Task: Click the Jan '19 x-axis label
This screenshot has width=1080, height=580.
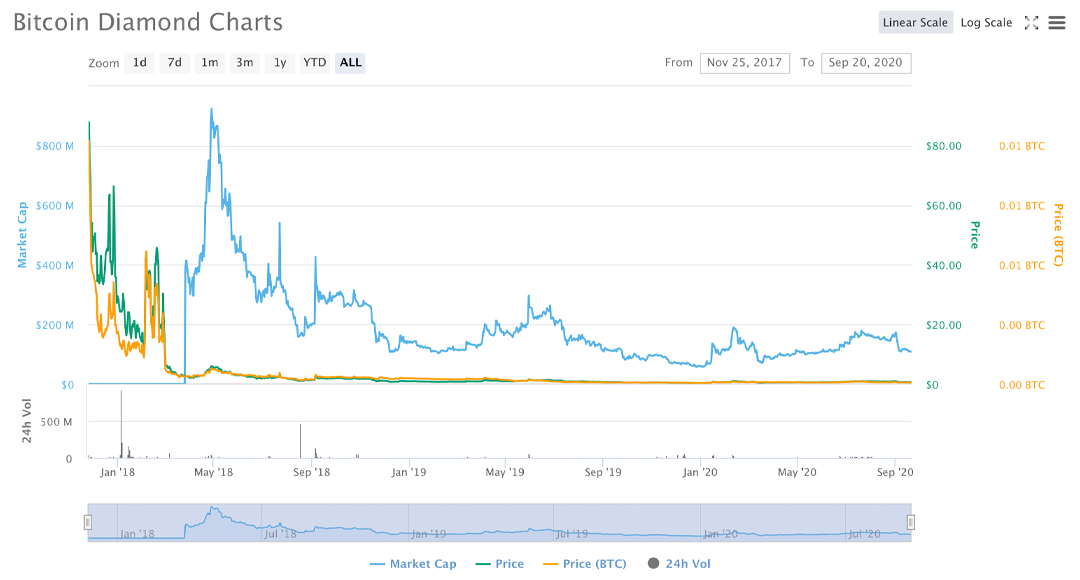Action: (x=408, y=473)
